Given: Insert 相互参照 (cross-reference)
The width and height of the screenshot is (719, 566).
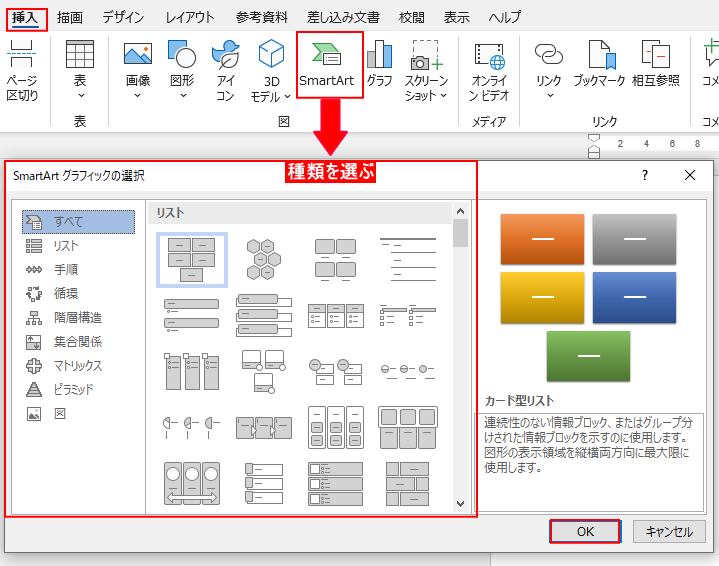Looking at the screenshot, I should click(x=656, y=64).
